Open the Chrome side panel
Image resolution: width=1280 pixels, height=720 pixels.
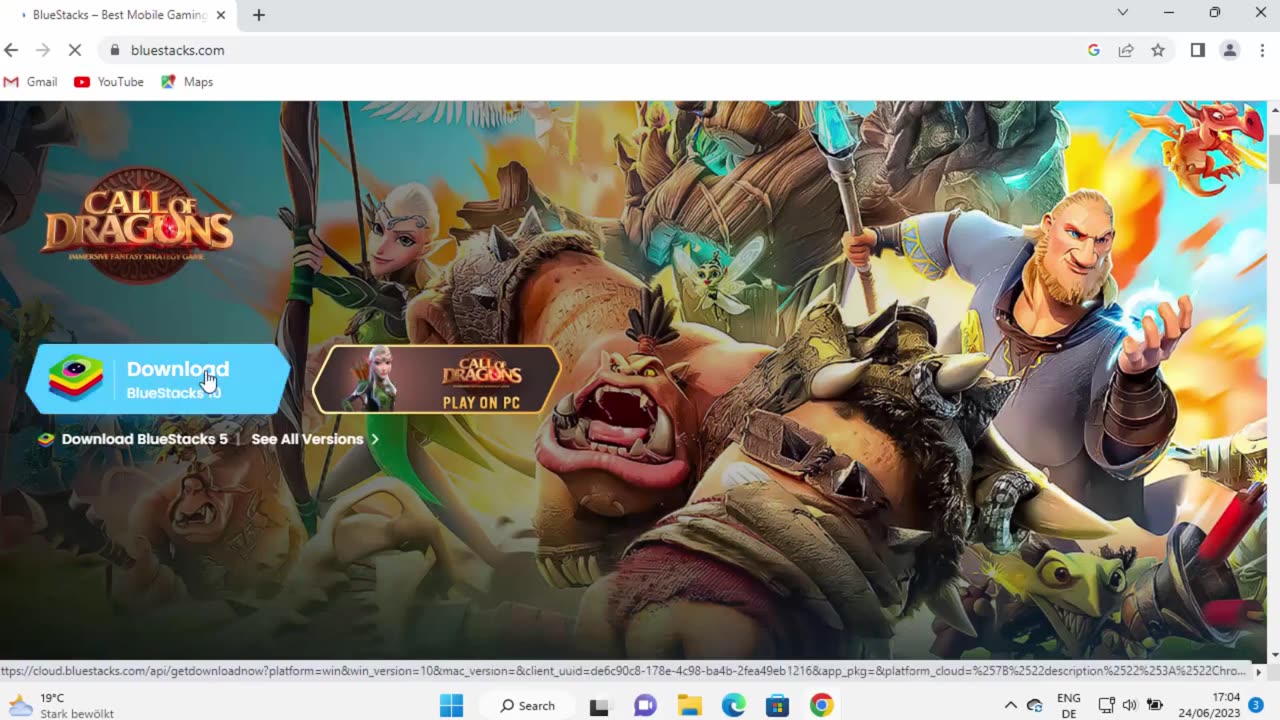[1198, 50]
